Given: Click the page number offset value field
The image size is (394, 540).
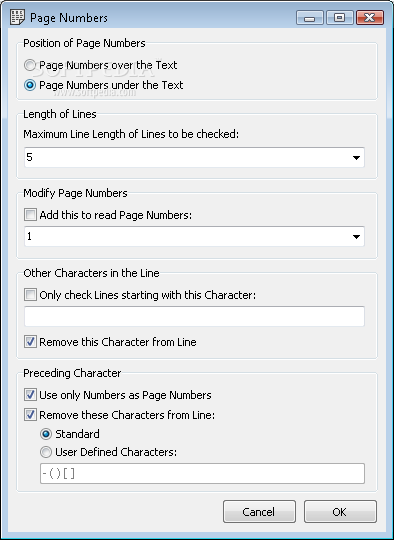Looking at the screenshot, I should pos(194,237).
